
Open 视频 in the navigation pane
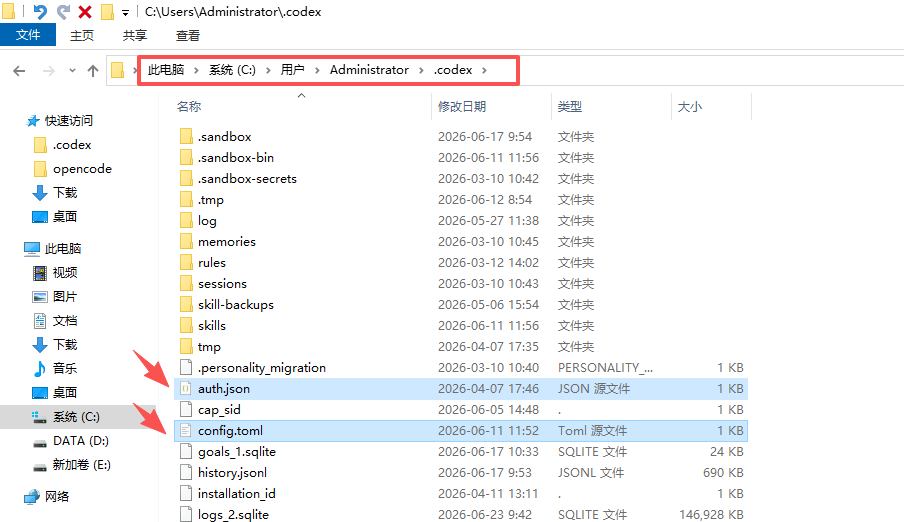point(65,272)
